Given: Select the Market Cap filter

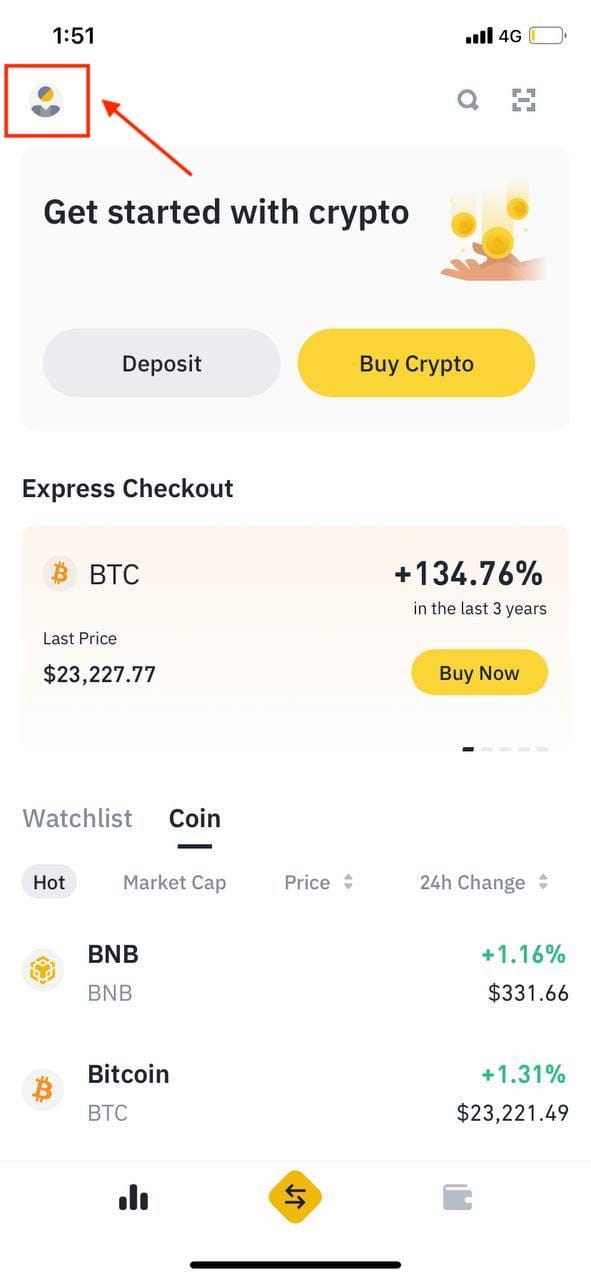Looking at the screenshot, I should pyautogui.click(x=174, y=882).
